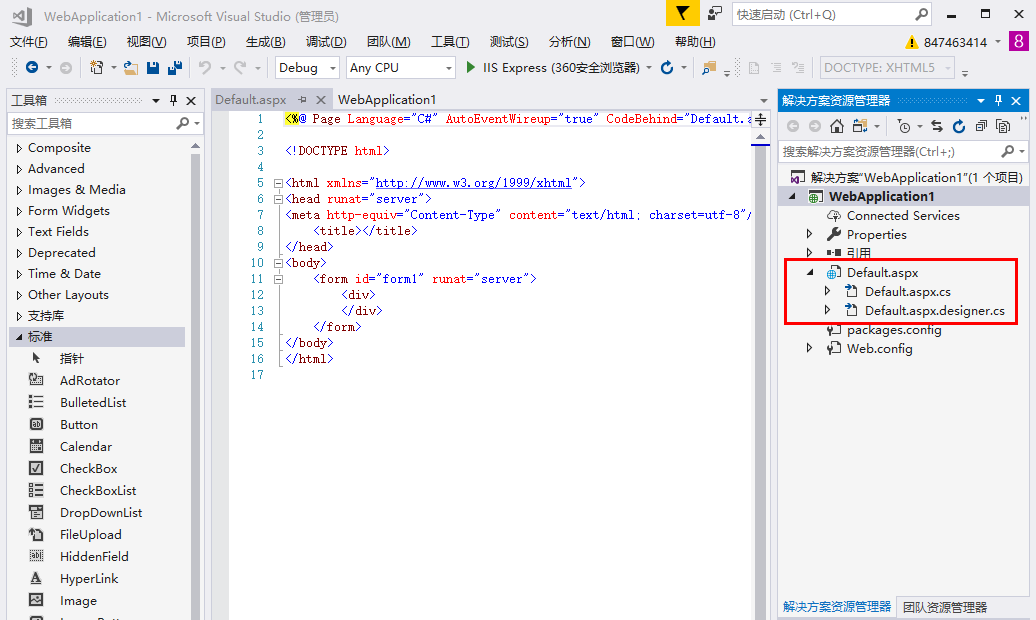Pin the Default.aspx document tab

302,100
